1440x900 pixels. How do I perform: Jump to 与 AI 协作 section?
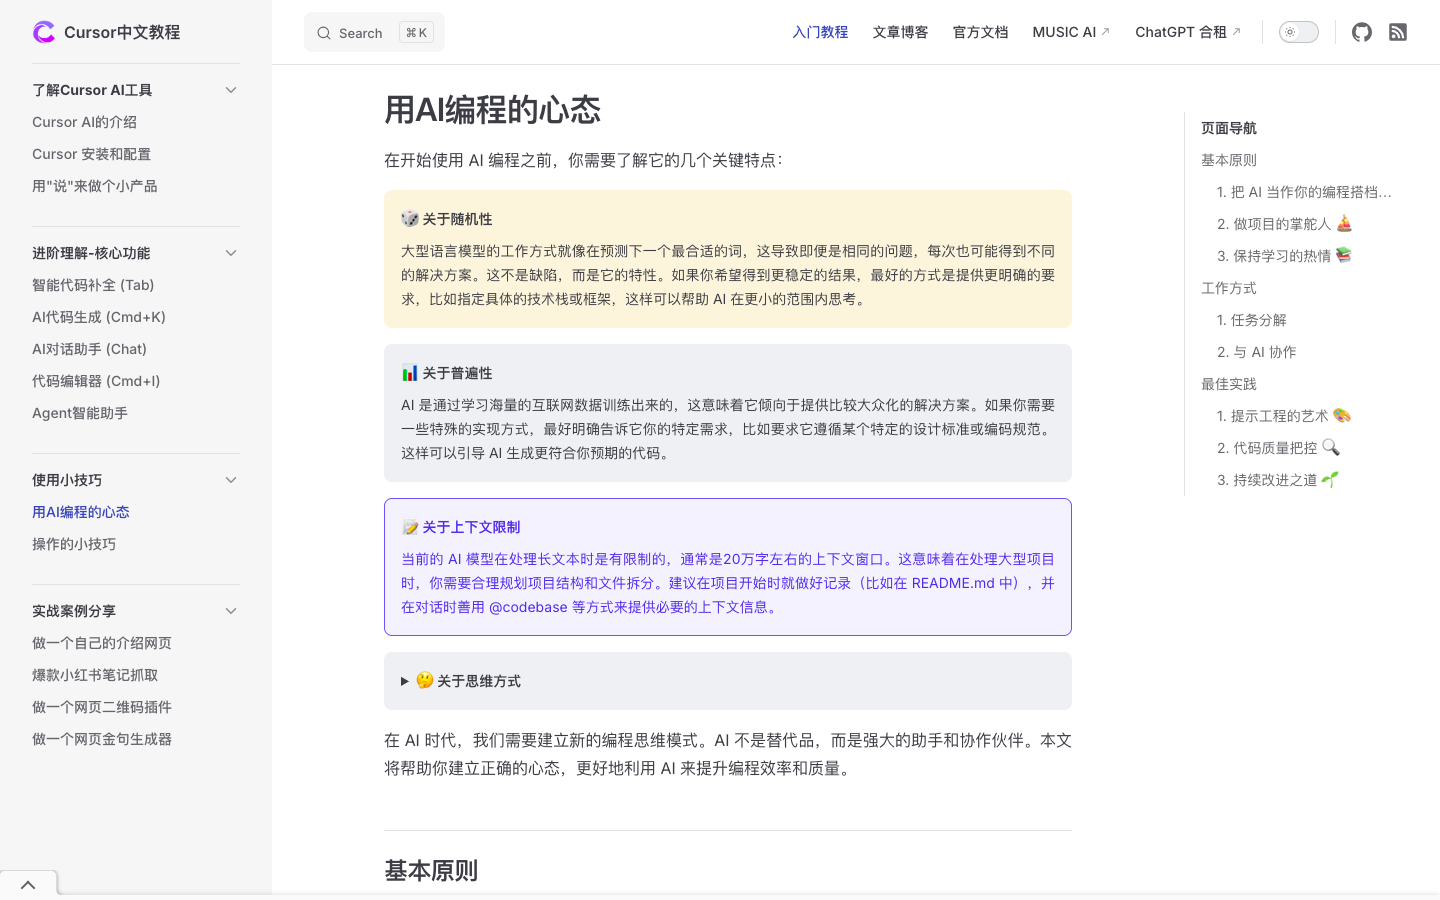coord(1257,352)
